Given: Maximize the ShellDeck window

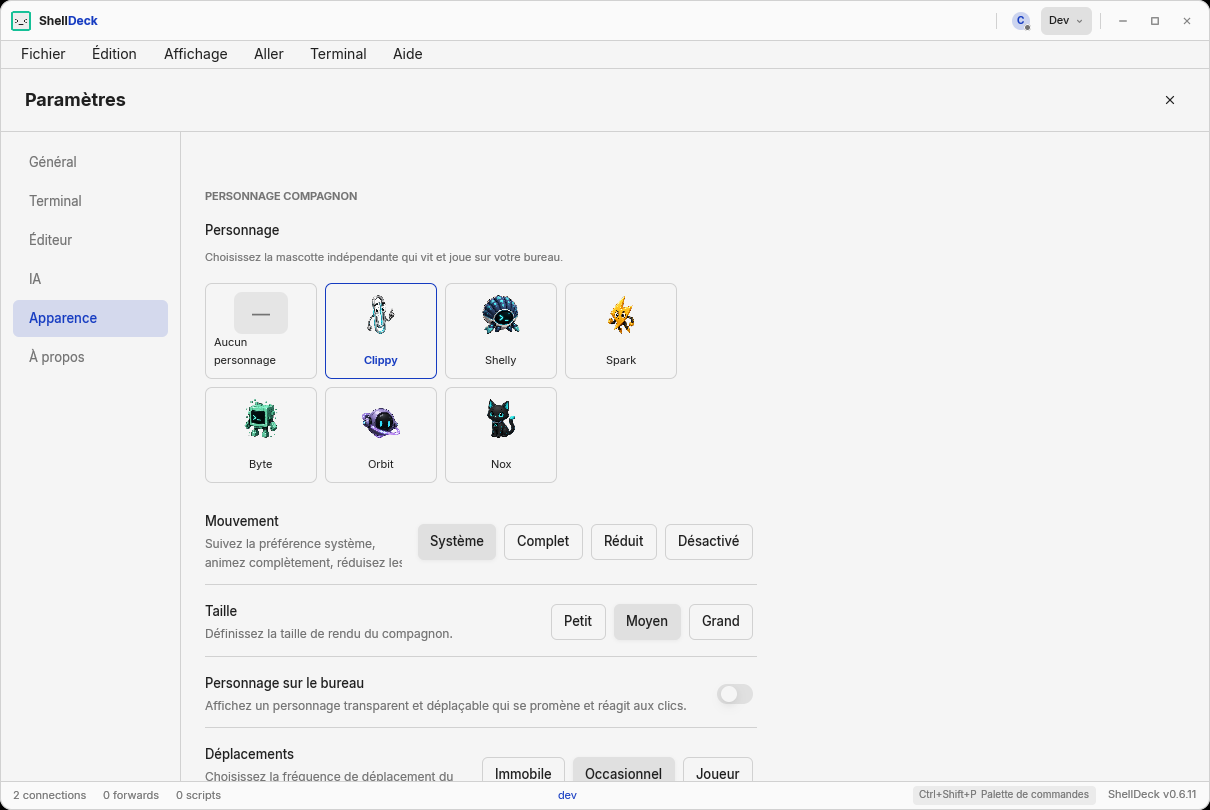Looking at the screenshot, I should pos(1155,21).
